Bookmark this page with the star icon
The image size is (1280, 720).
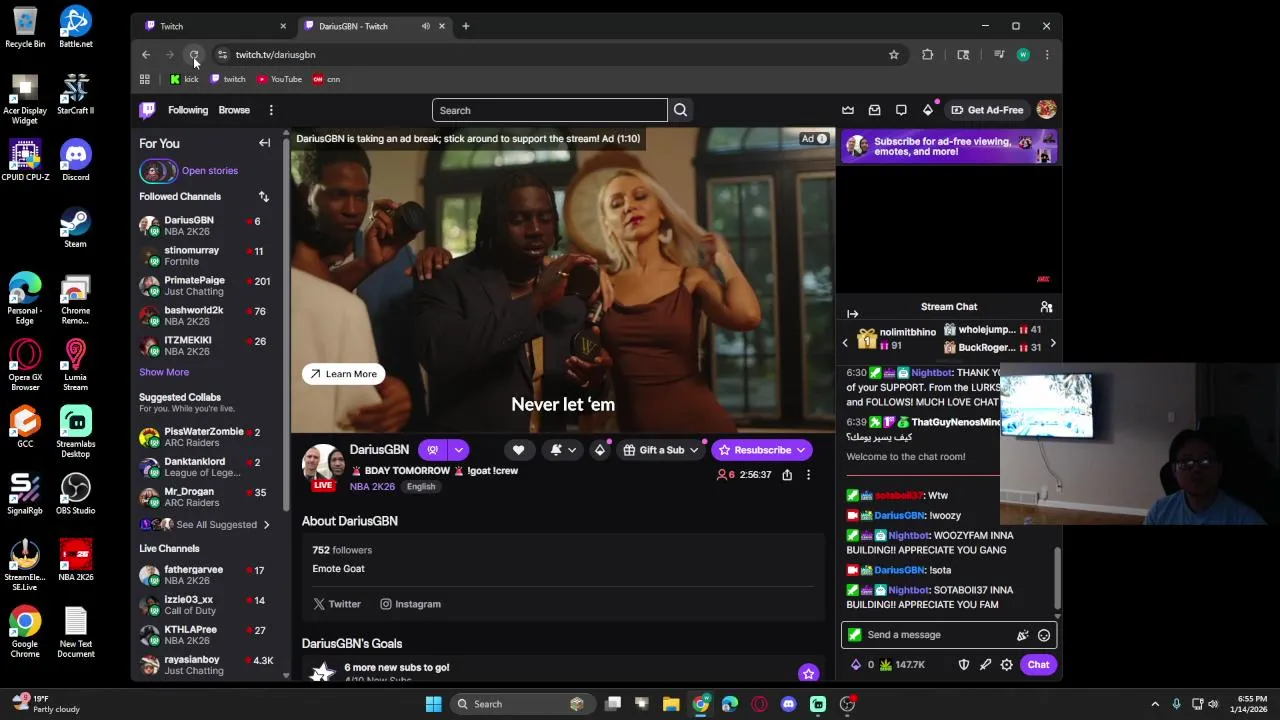893,55
